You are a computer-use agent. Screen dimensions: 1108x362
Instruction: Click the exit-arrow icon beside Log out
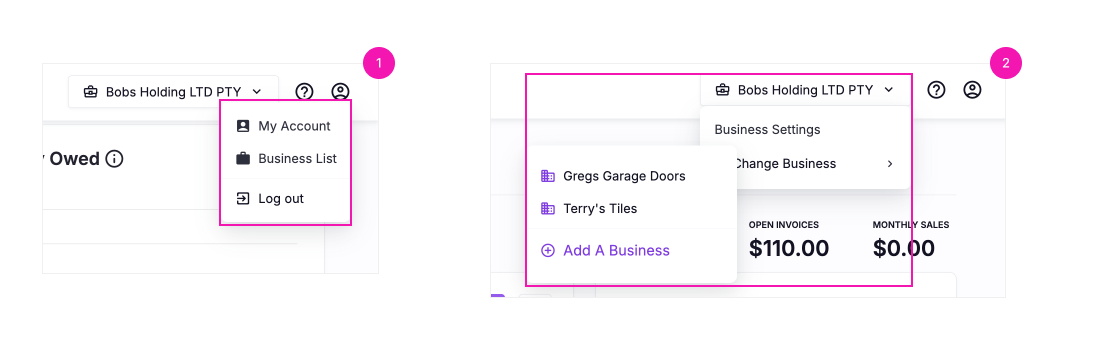(x=243, y=199)
